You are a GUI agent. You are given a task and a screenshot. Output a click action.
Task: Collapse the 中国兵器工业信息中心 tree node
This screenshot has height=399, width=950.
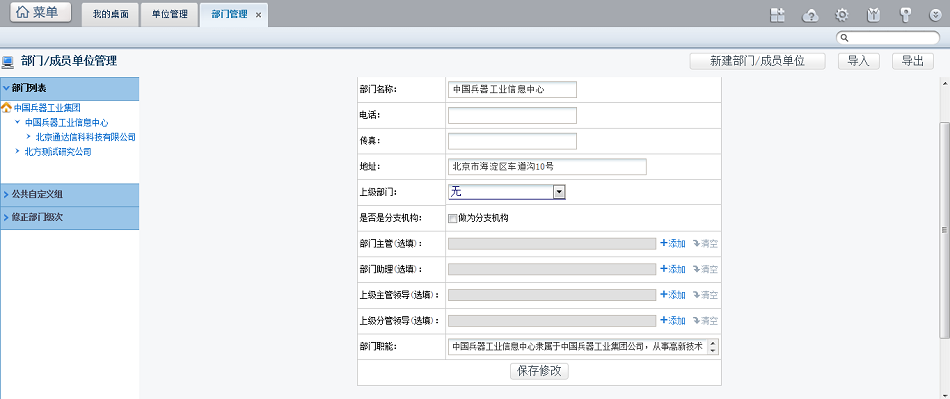[x=18, y=122]
